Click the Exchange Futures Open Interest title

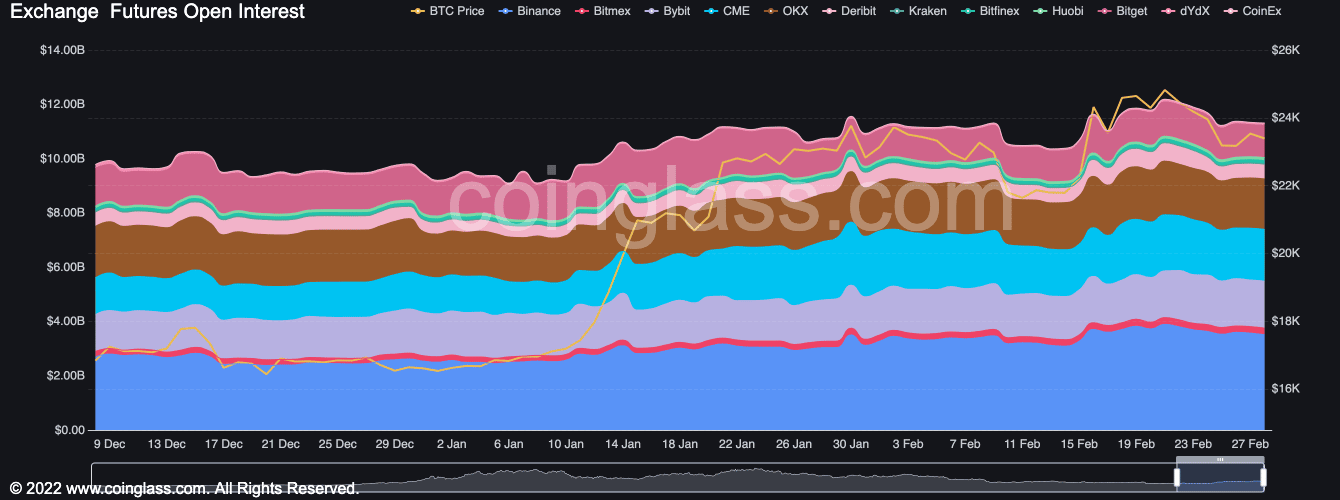[x=157, y=12]
